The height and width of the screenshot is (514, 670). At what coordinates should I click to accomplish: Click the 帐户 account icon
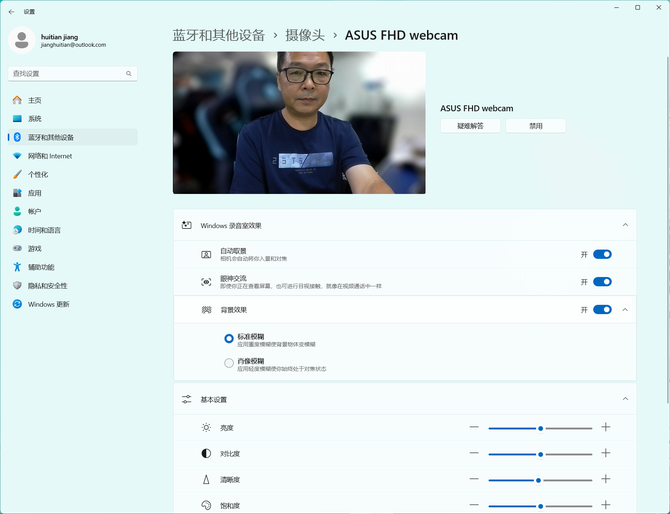pos(17,211)
